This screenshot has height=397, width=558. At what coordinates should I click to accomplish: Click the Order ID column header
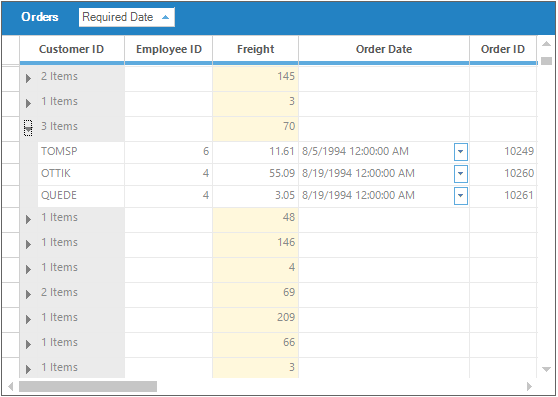click(x=503, y=49)
